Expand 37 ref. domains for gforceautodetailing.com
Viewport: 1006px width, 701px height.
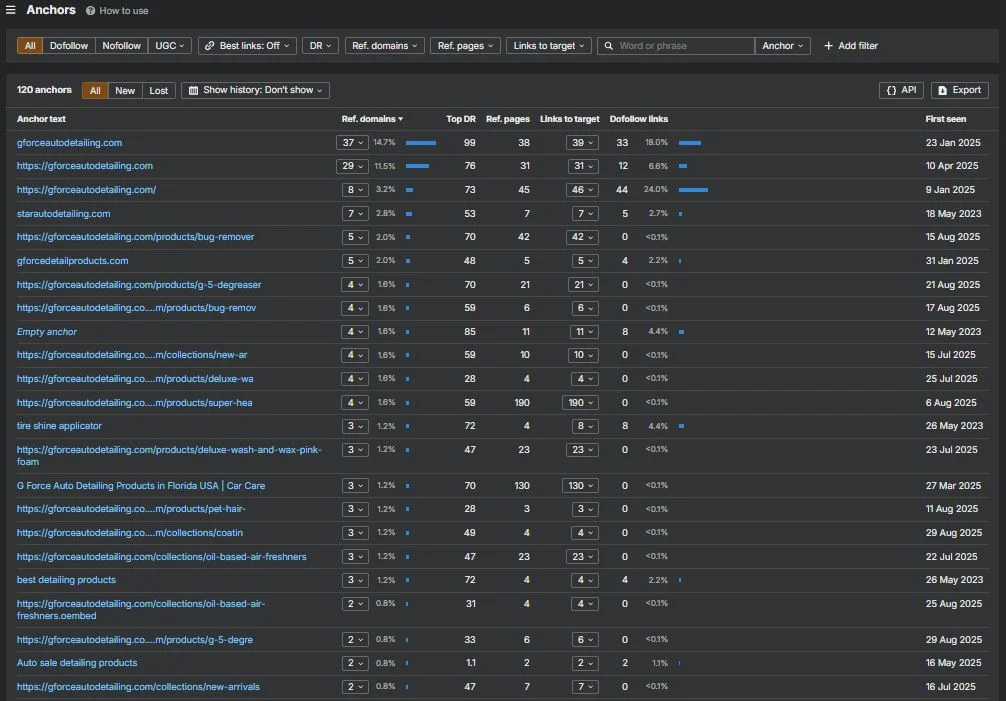352,142
